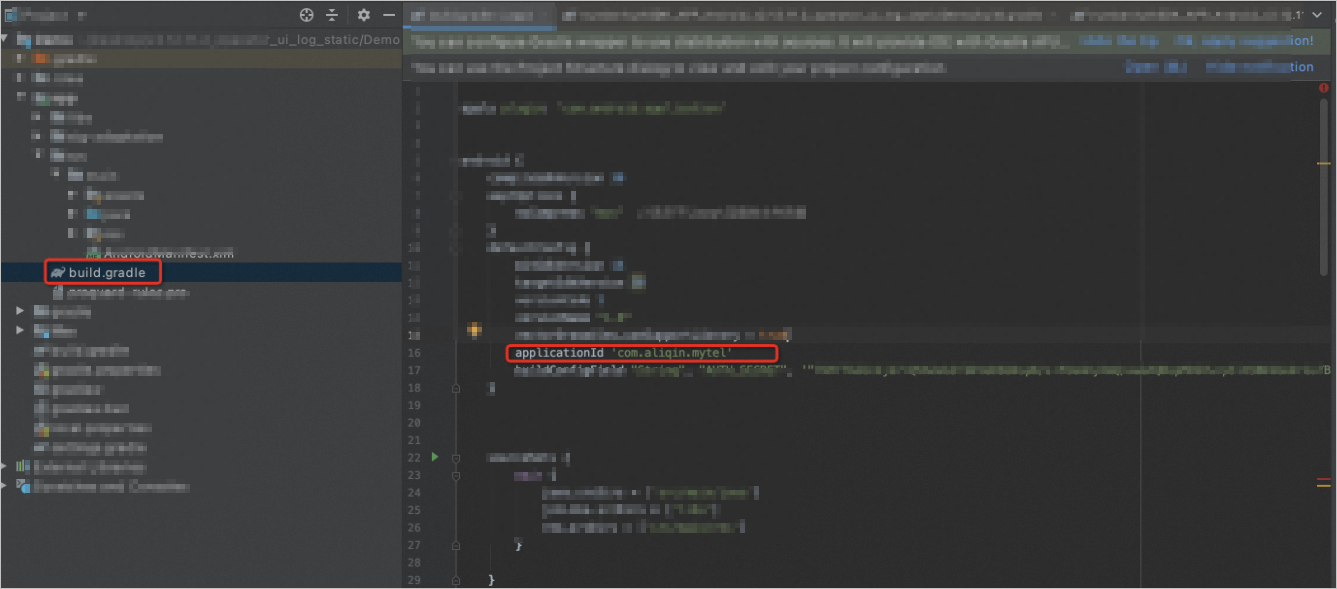Click the locate current file crosshair icon
Screen dimensions: 1337x589
tap(307, 15)
